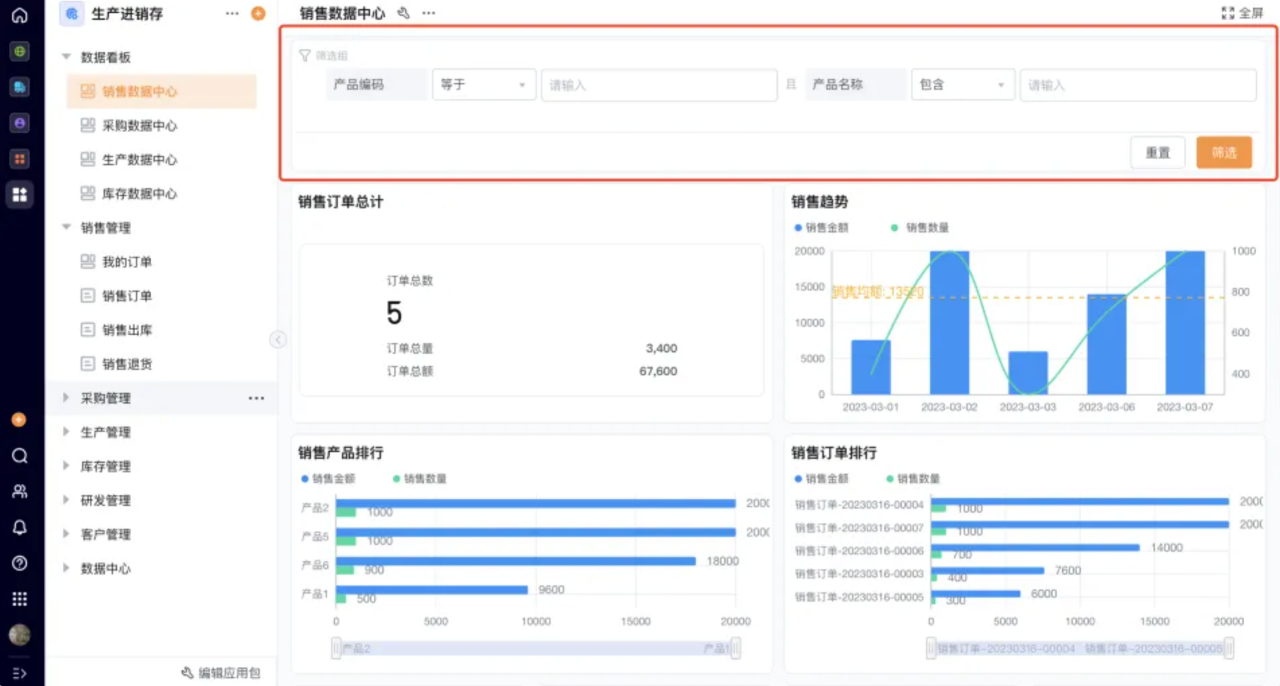Collapse the 销售管理 group
The width and height of the screenshot is (1280, 686).
click(66, 228)
